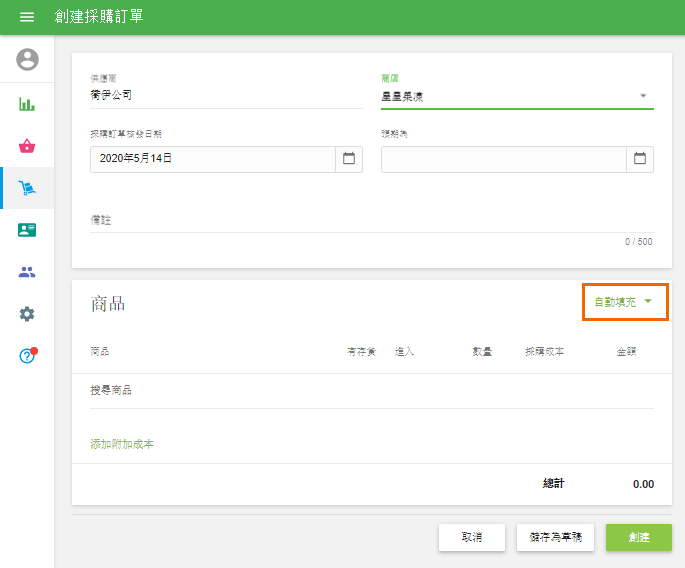Click the supplier field 衛伊公司

226,95
